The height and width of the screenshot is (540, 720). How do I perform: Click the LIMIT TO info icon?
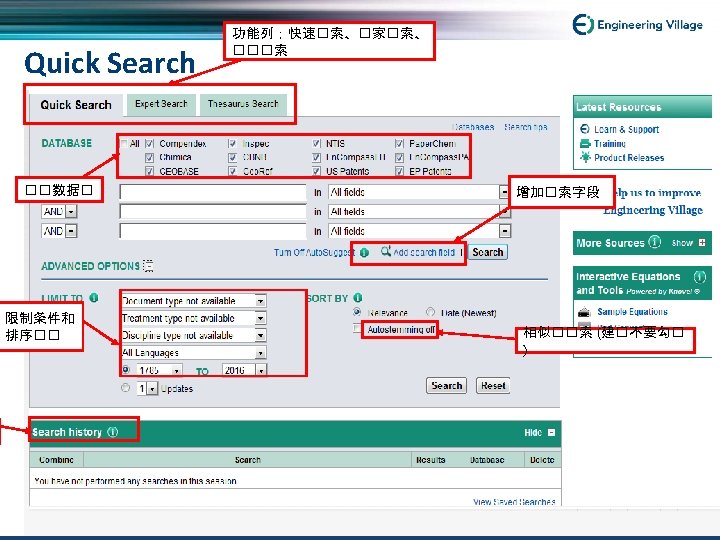coord(94,298)
